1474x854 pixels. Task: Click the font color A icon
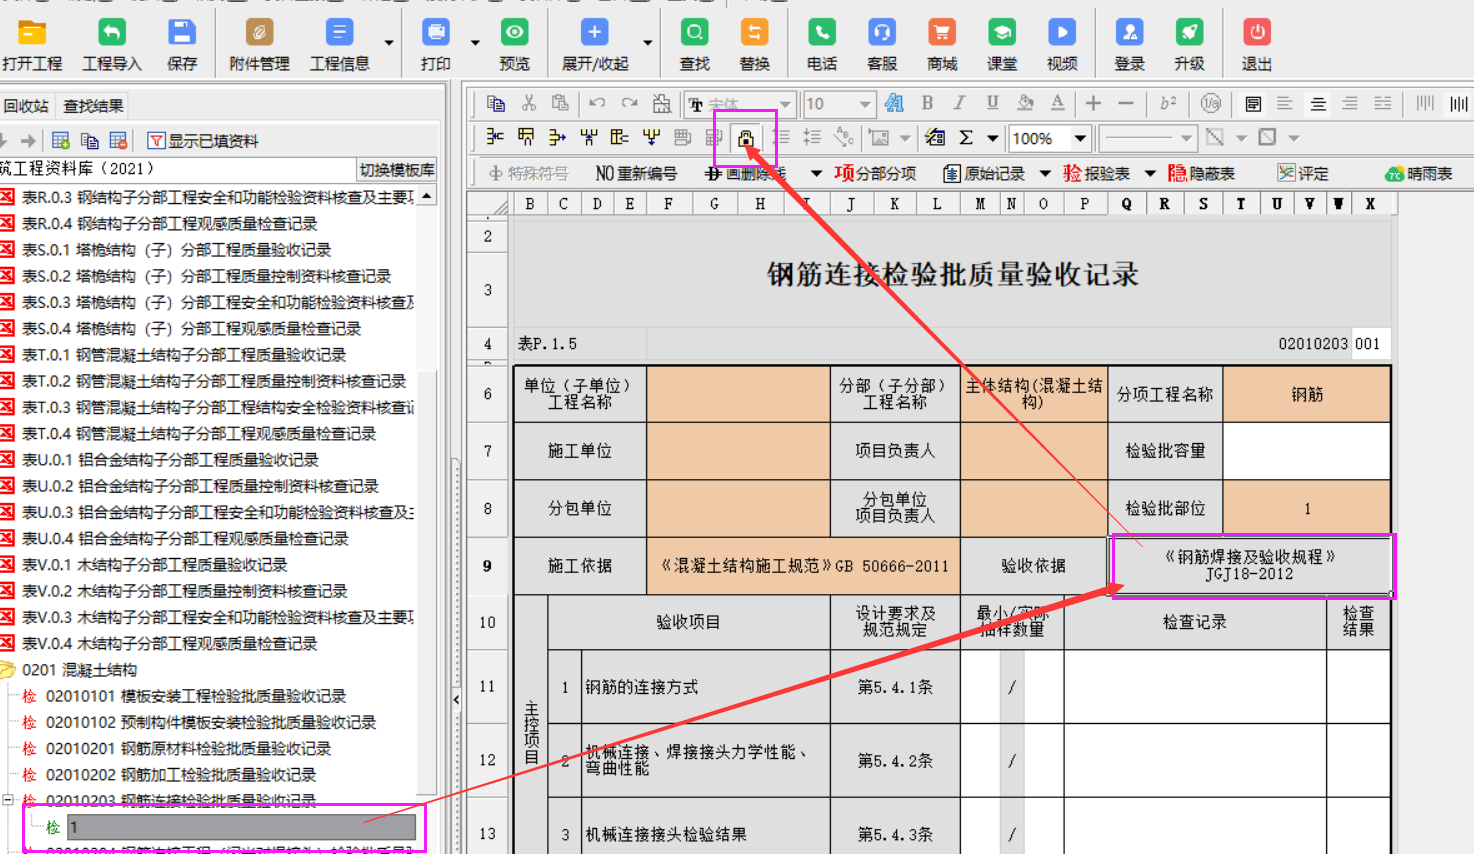pos(1058,103)
